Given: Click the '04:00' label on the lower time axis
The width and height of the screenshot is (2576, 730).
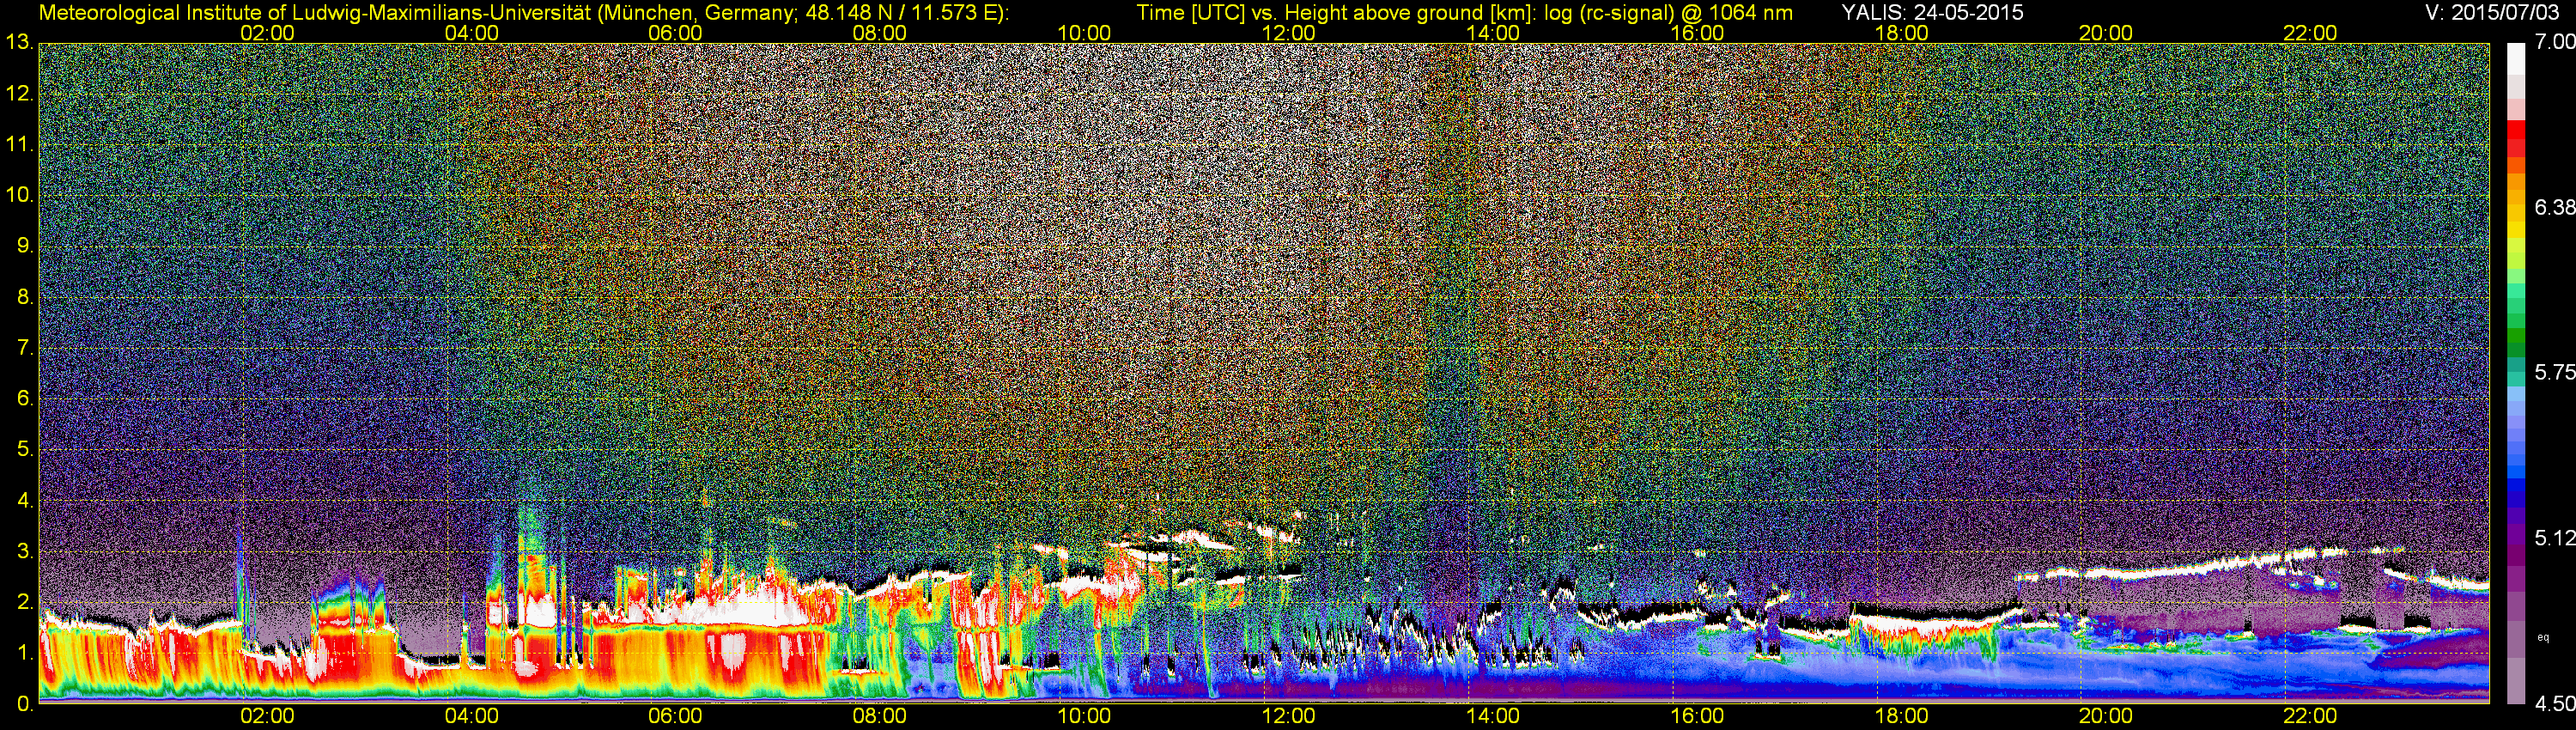Looking at the screenshot, I should coord(471,716).
